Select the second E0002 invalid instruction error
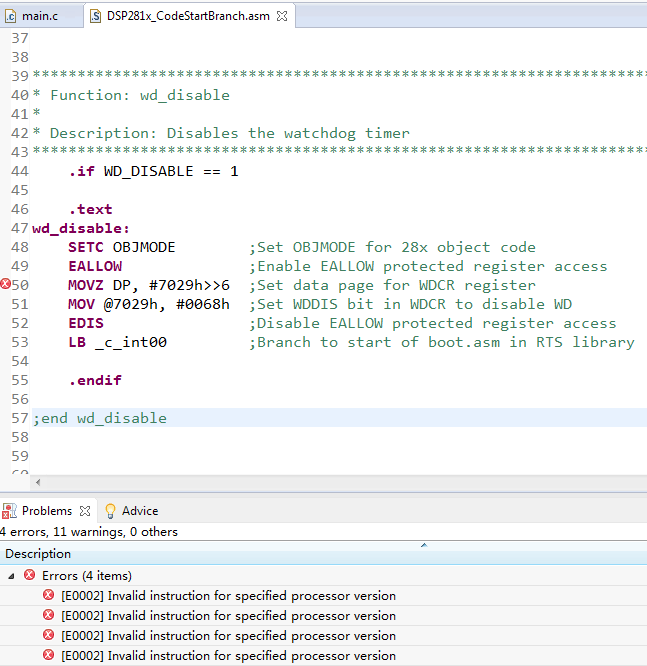Viewport: 647px width, 666px height. tap(228, 615)
